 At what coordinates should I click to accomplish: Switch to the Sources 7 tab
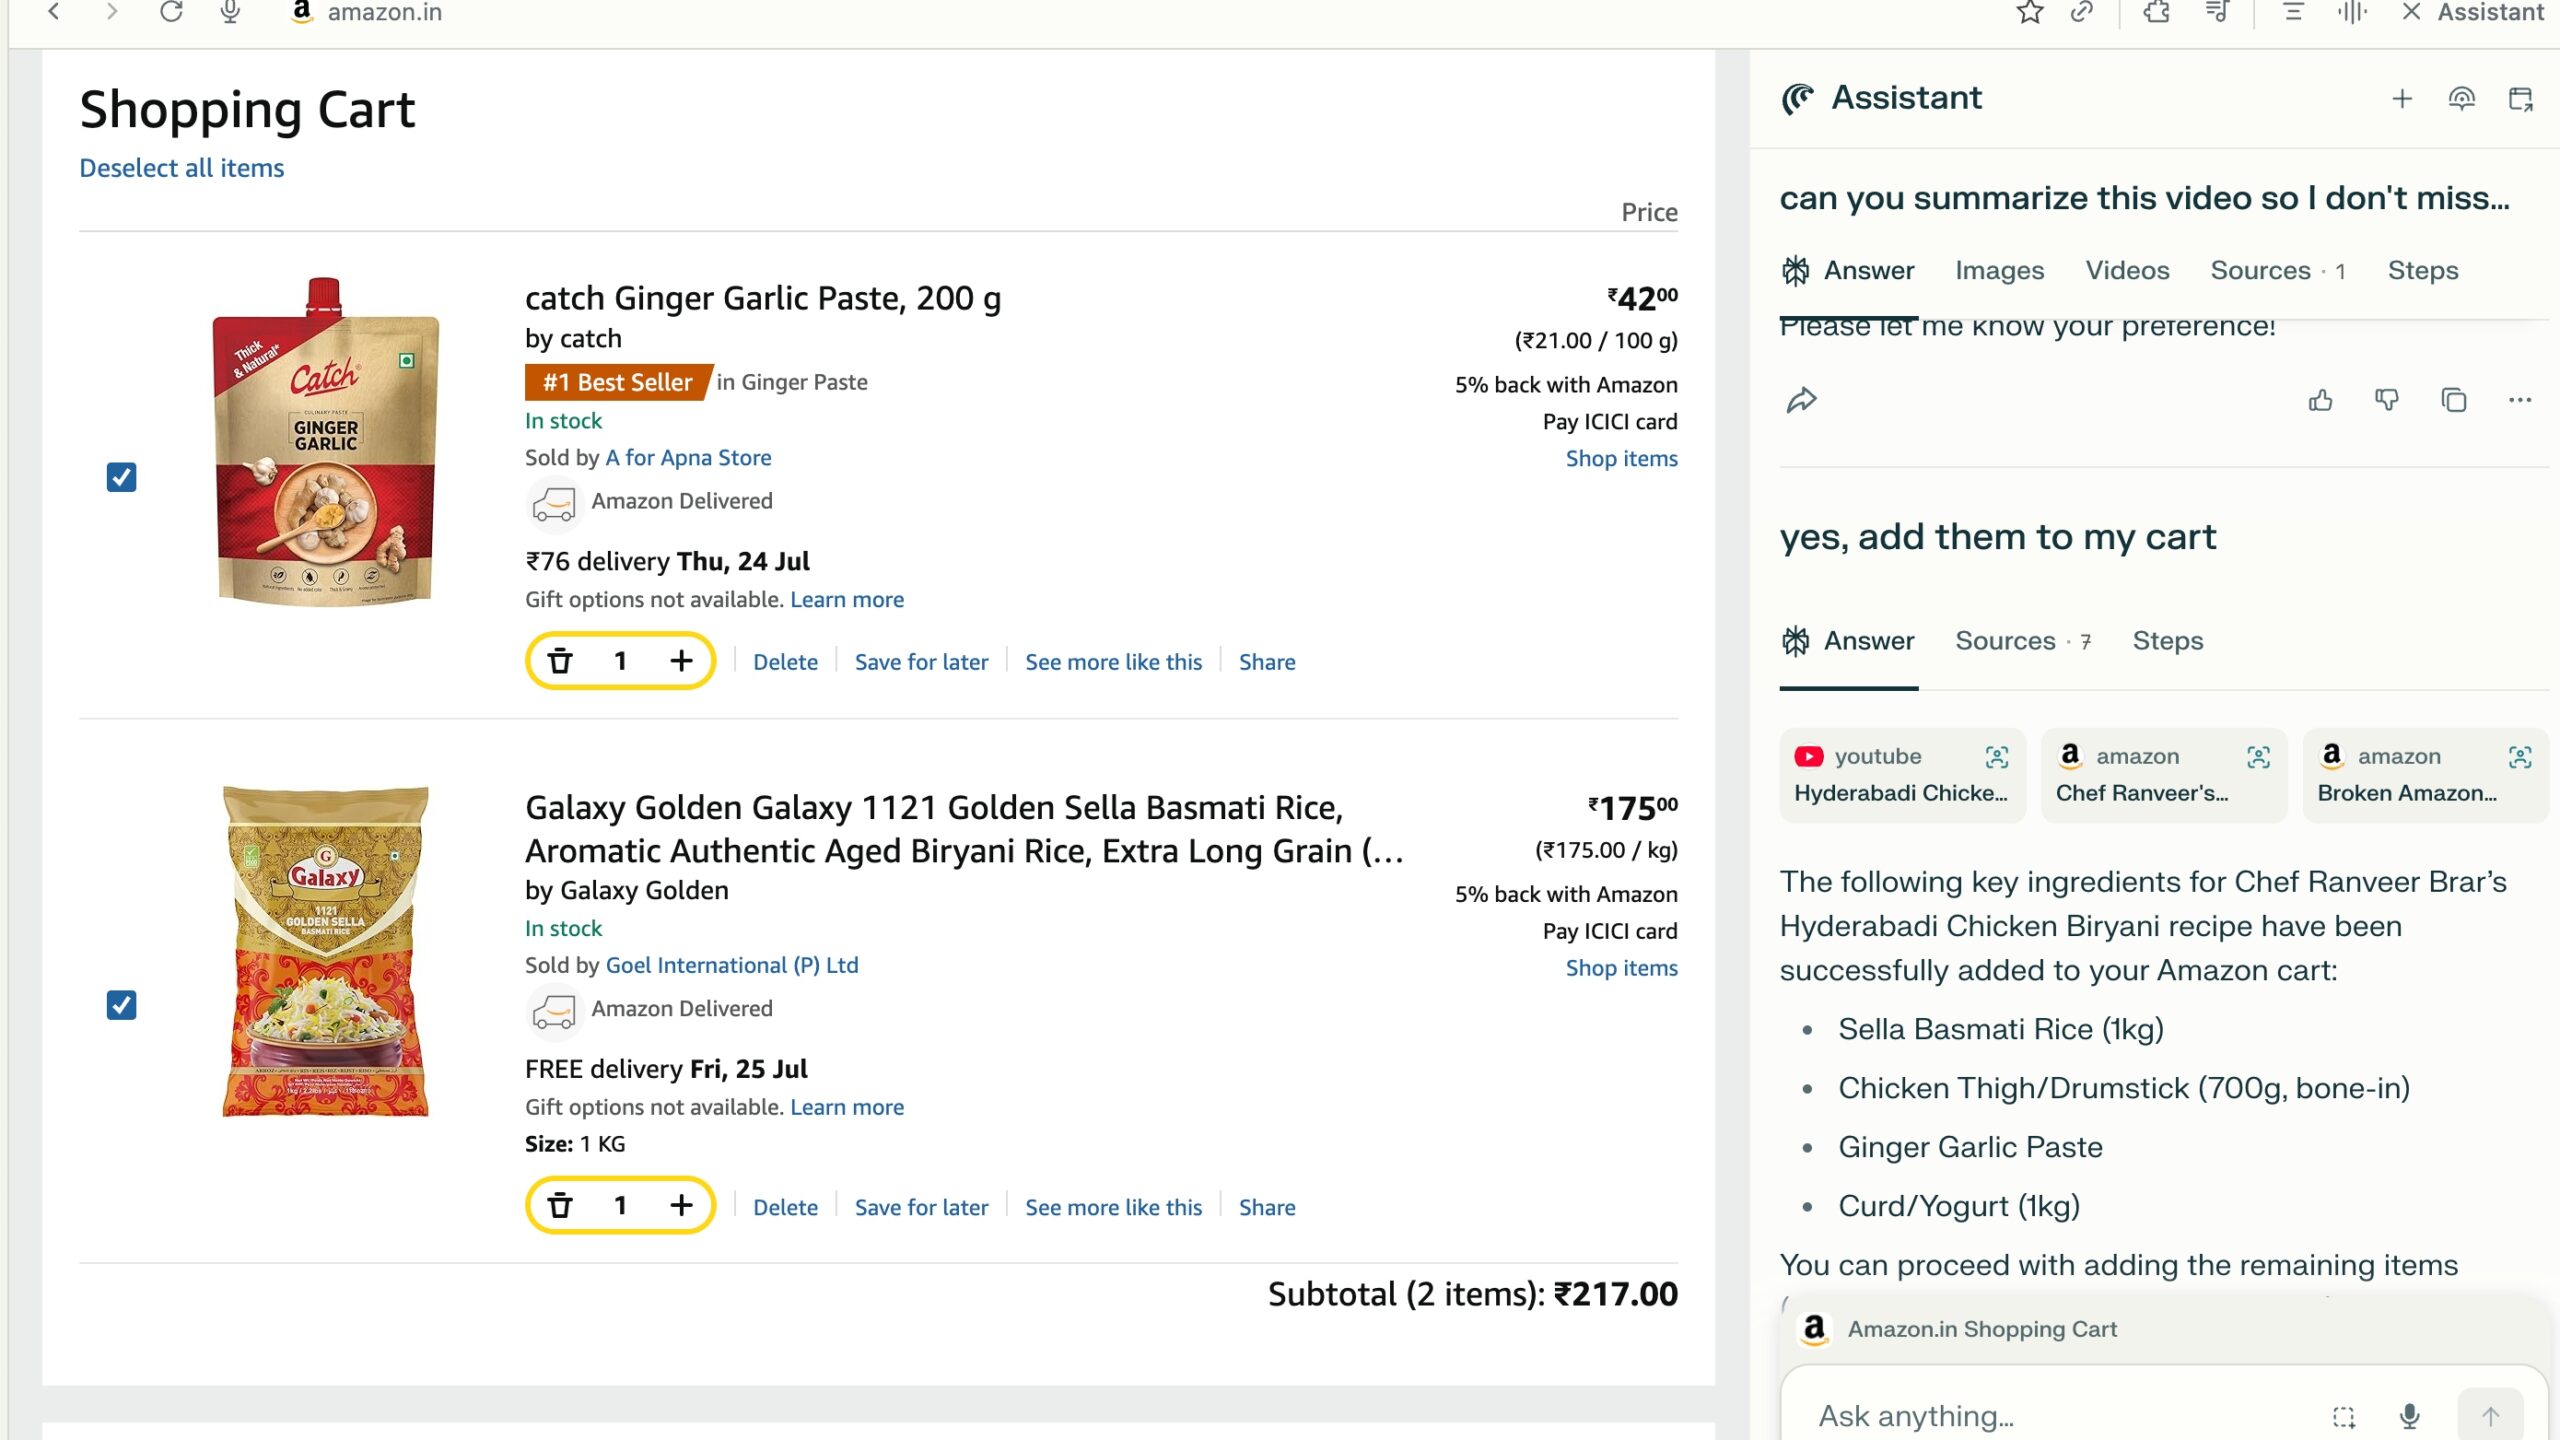2022,641
